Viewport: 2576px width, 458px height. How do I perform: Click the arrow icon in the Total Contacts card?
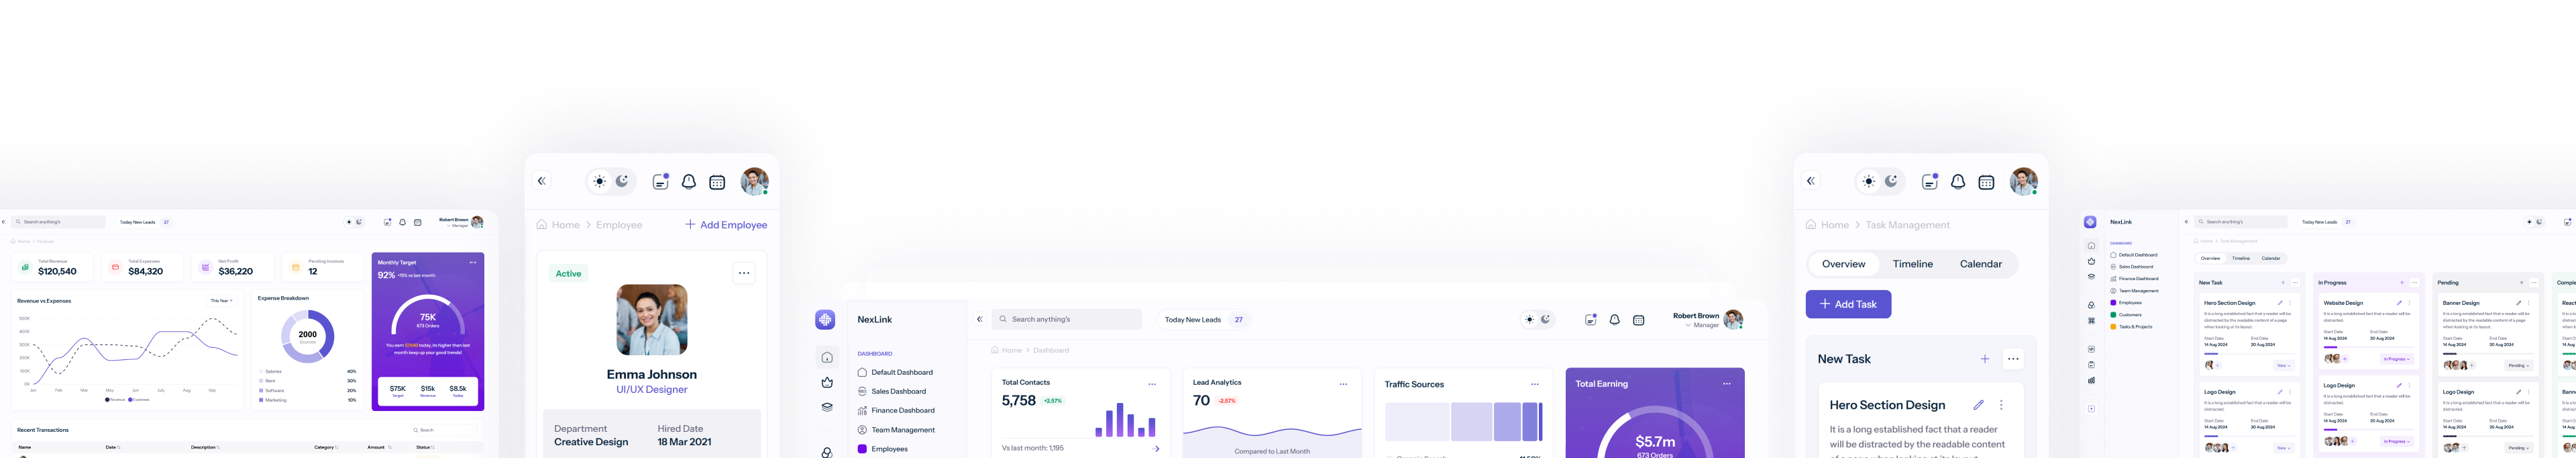point(1156,449)
